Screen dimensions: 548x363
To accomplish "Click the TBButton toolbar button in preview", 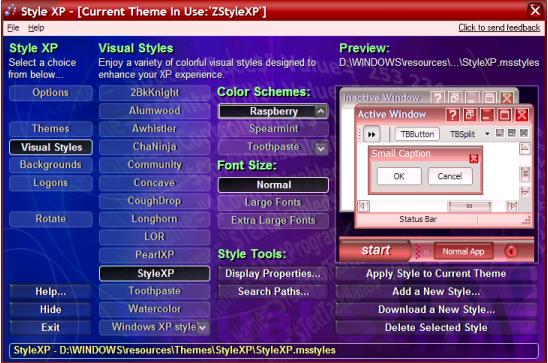I will tap(417, 134).
